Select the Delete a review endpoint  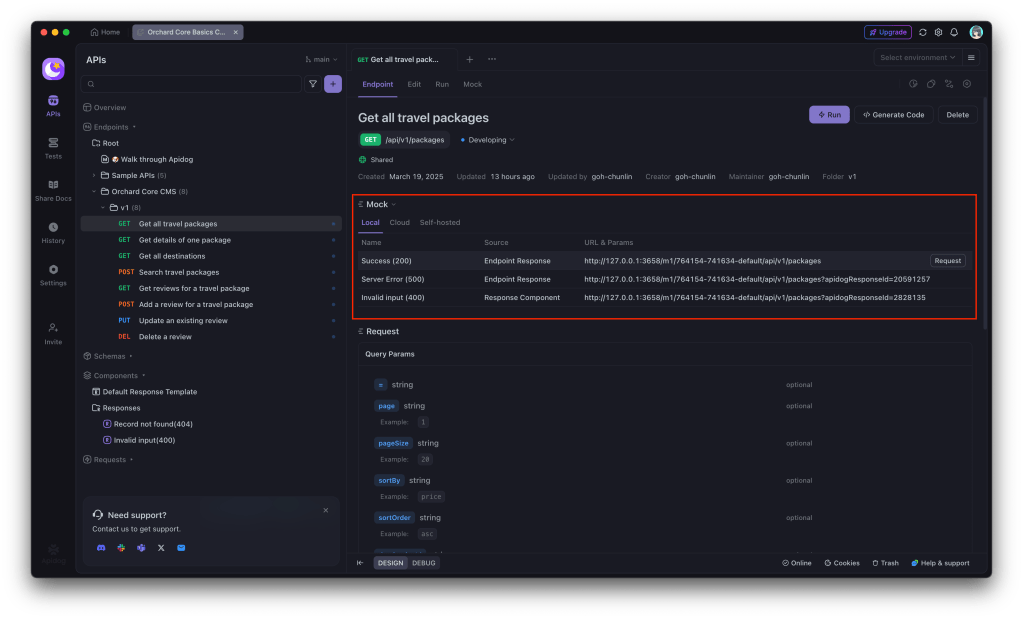pyautogui.click(x=165, y=337)
